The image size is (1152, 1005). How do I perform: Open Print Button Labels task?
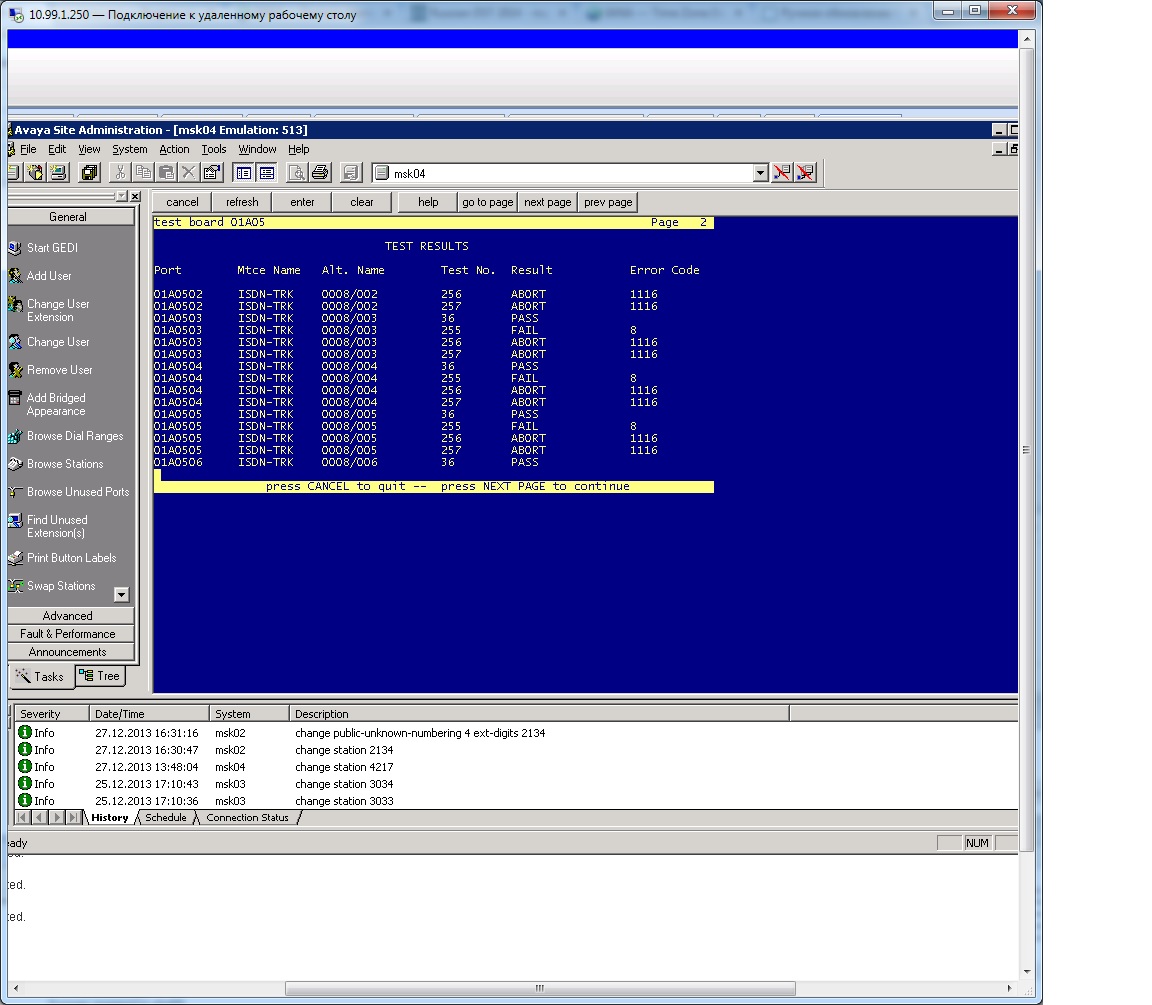click(x=71, y=558)
